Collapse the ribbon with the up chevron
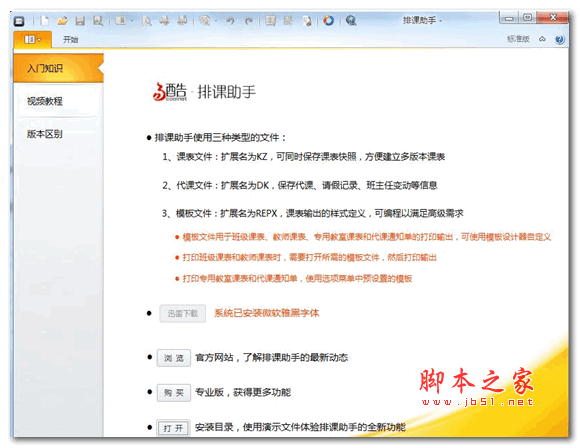 (542, 39)
